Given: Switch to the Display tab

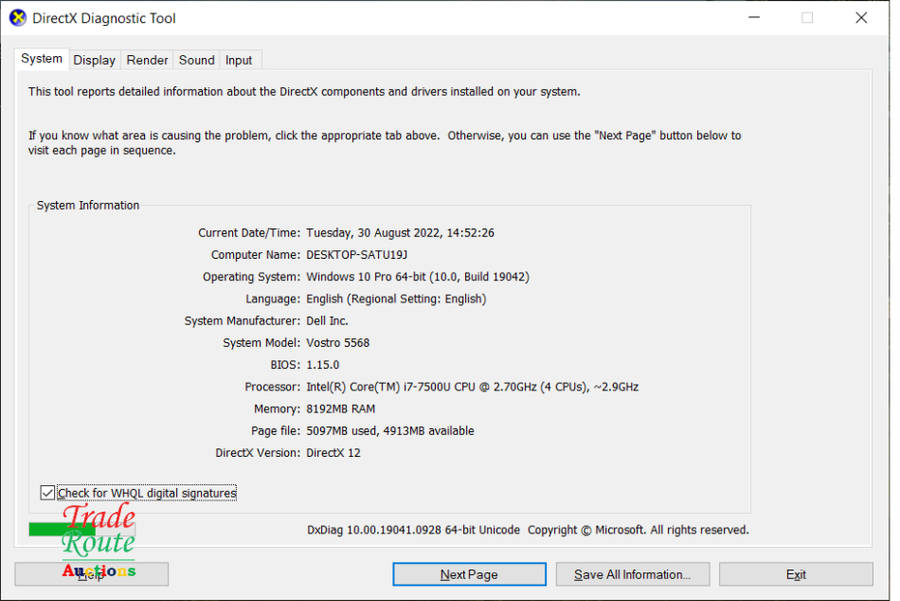Looking at the screenshot, I should coord(94,60).
